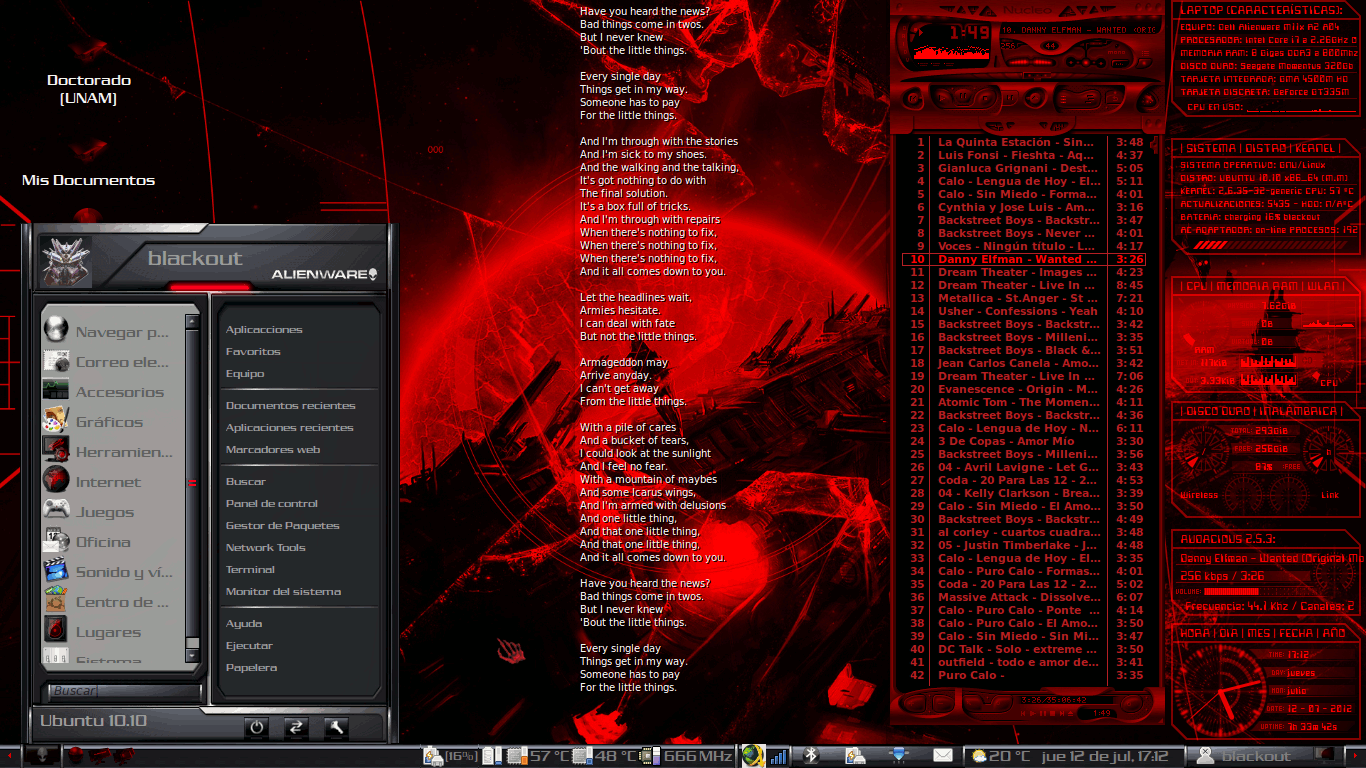Select playlist track 'Metallica - St.Anger'
This screenshot has height=768, width=1366.
click(x=1024, y=298)
